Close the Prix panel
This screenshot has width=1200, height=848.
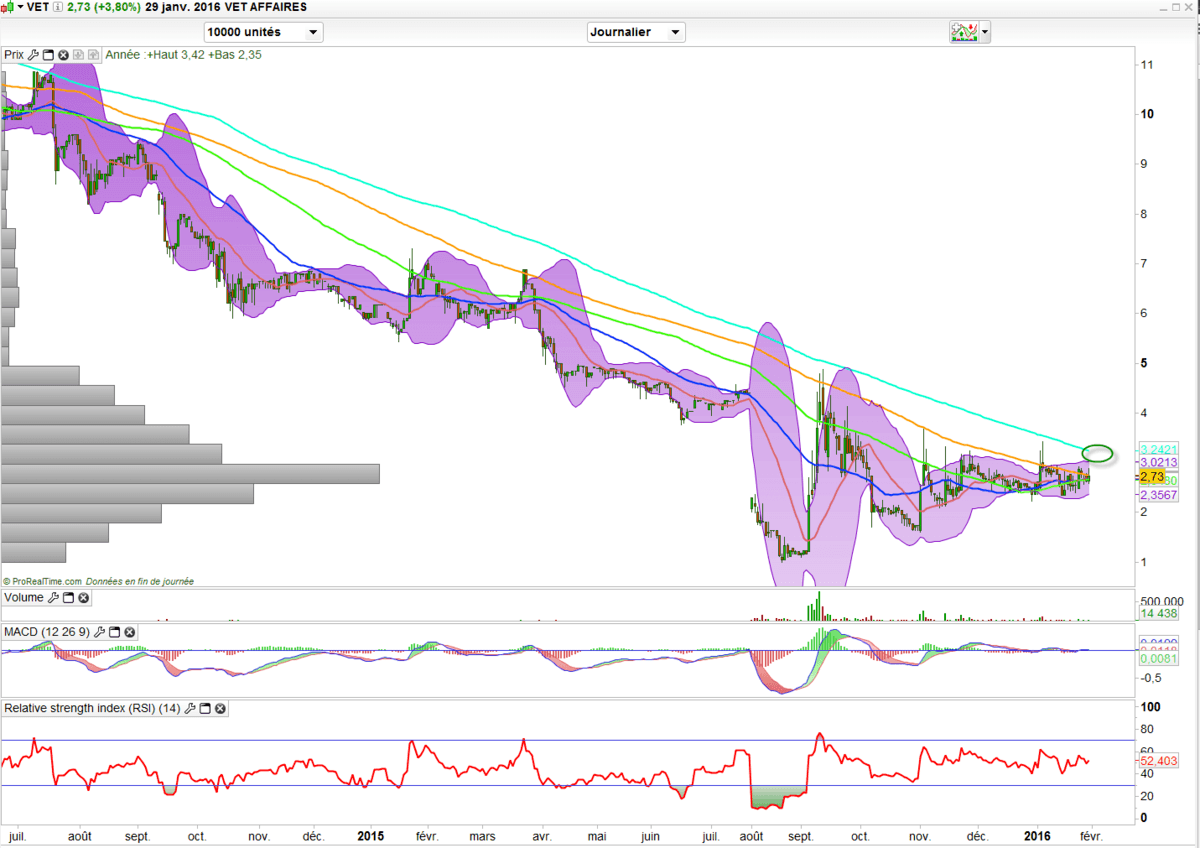(63, 55)
